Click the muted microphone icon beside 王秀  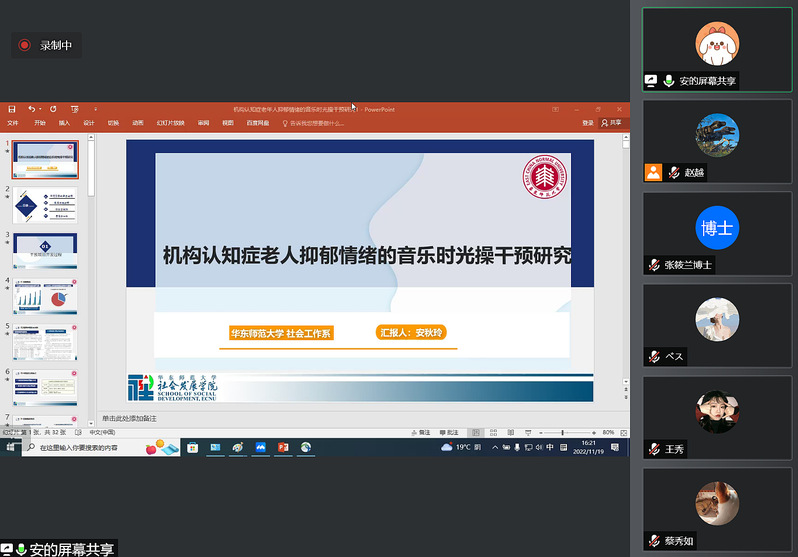[x=654, y=449]
